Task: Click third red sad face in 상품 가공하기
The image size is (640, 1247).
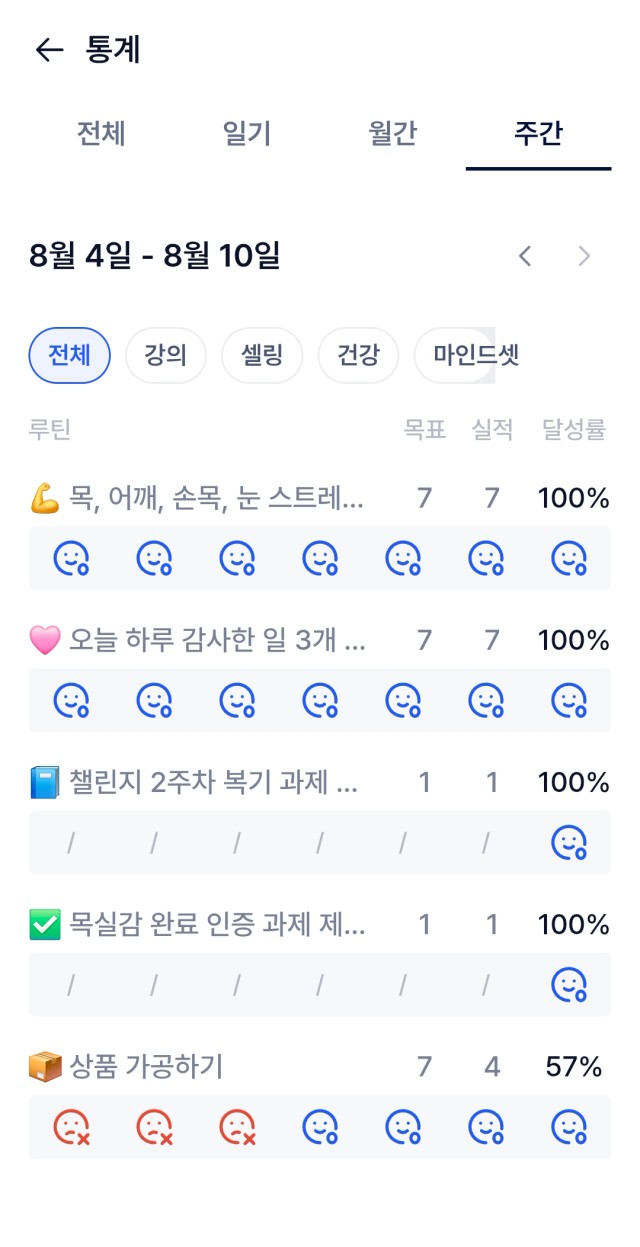Action: click(x=237, y=1127)
